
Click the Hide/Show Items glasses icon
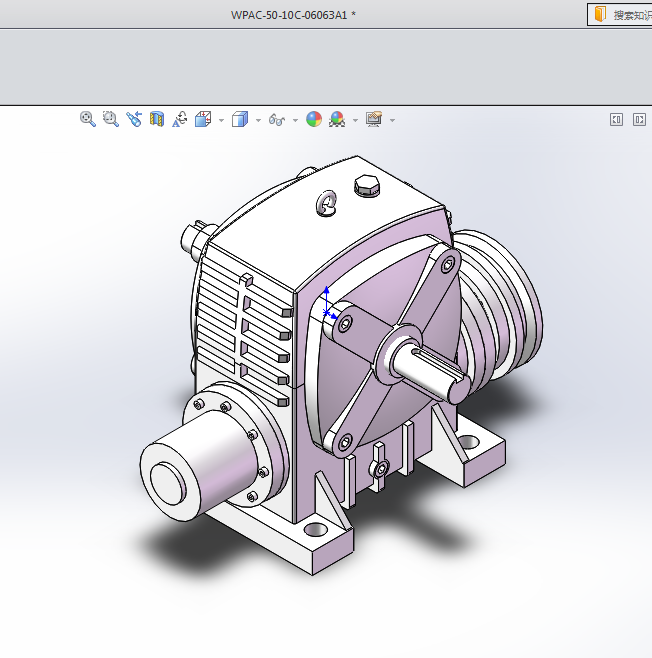coord(277,120)
